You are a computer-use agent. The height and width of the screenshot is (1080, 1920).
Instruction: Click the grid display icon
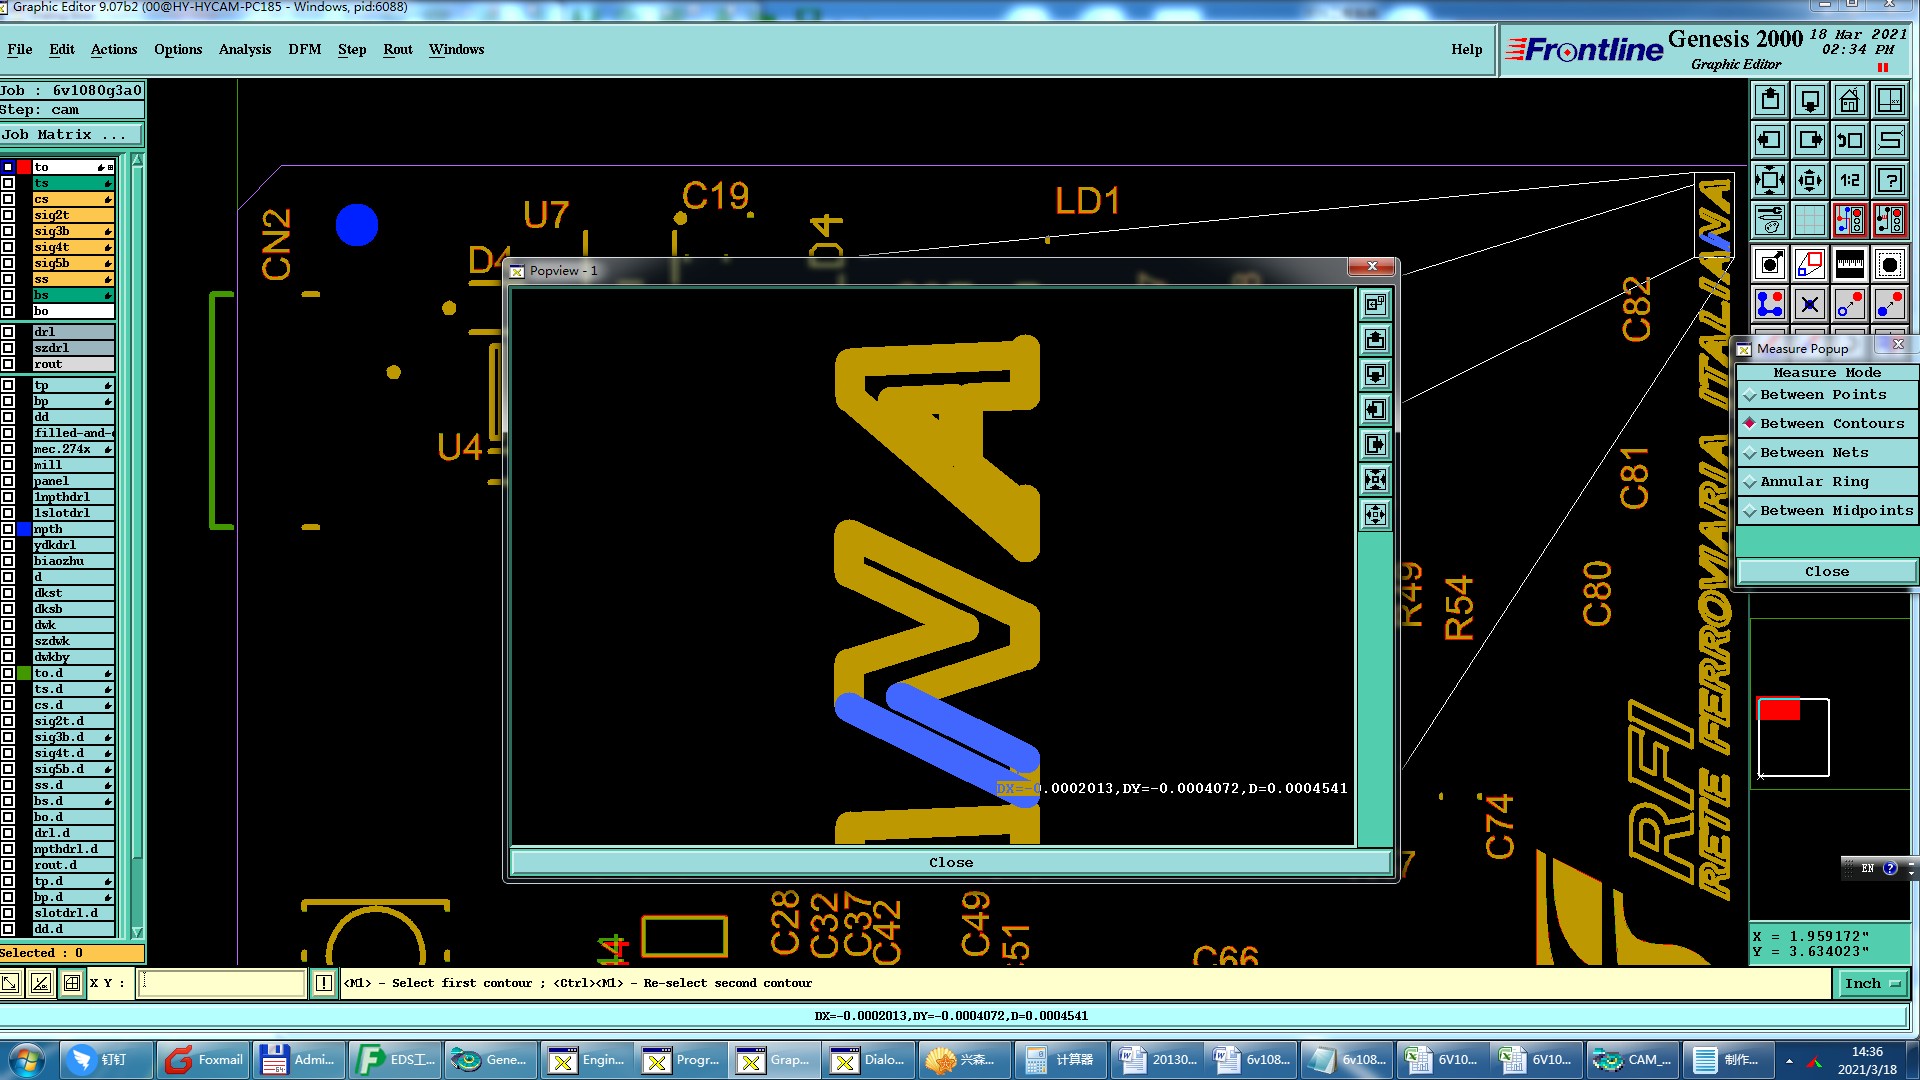pyautogui.click(x=1809, y=220)
